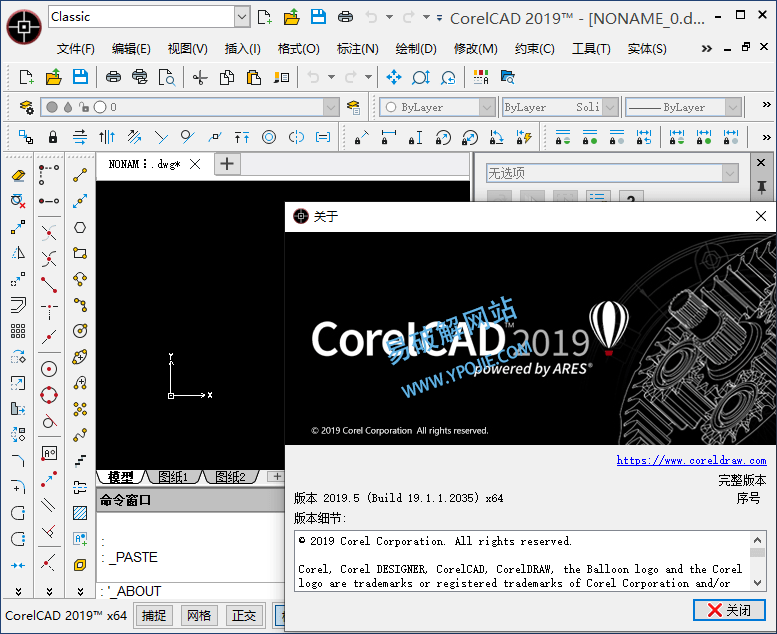Screen dimensions: 777x634
Task: Click the Save icon in the standard toolbar
Action: (x=80, y=77)
